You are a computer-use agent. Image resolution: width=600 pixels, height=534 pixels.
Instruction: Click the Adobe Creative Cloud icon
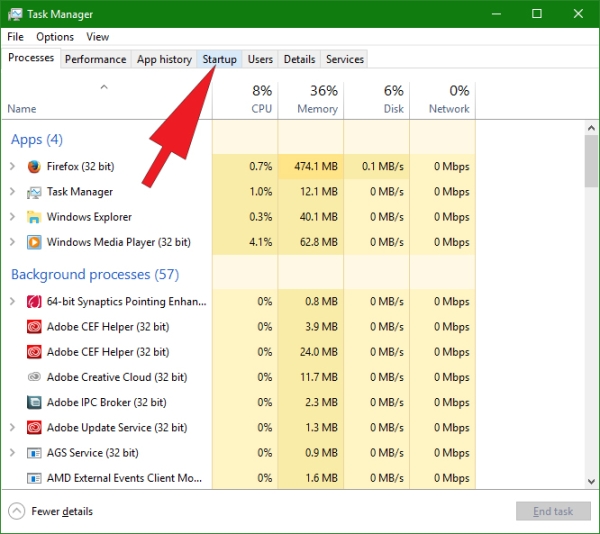[34, 377]
